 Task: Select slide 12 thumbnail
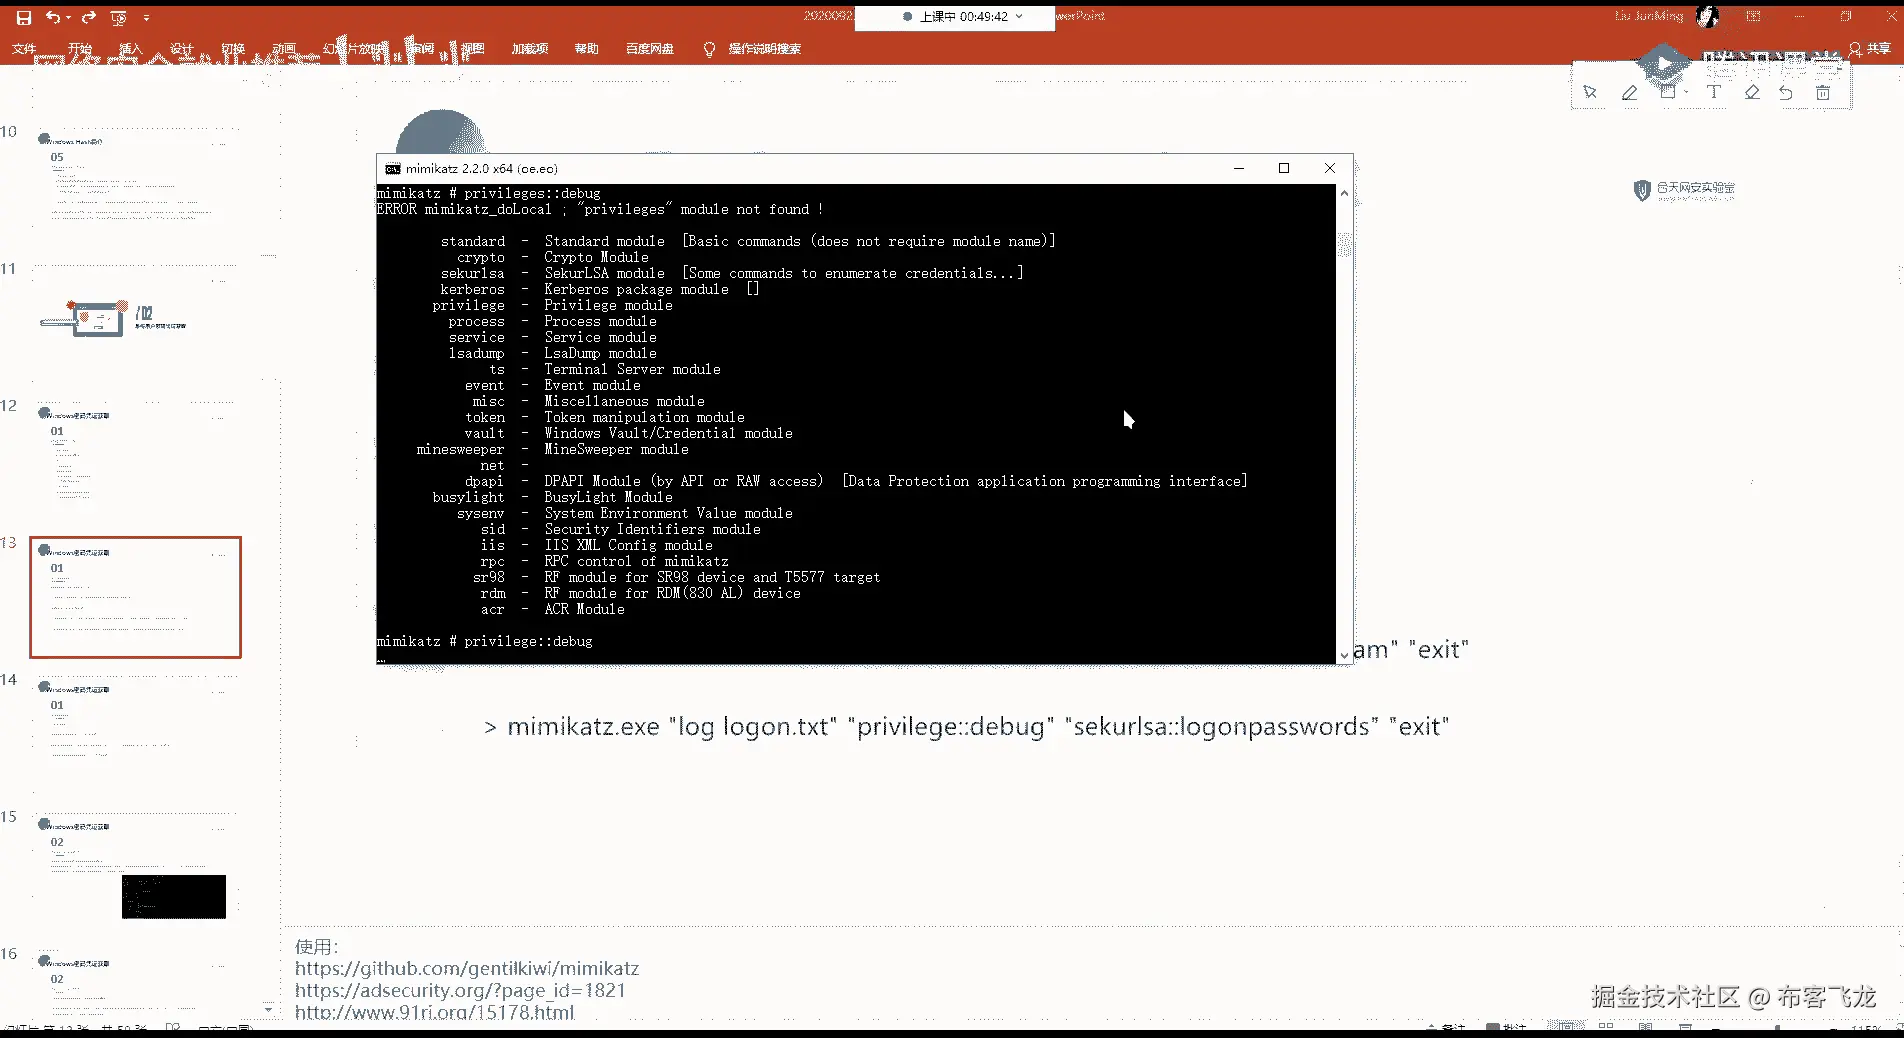136,461
